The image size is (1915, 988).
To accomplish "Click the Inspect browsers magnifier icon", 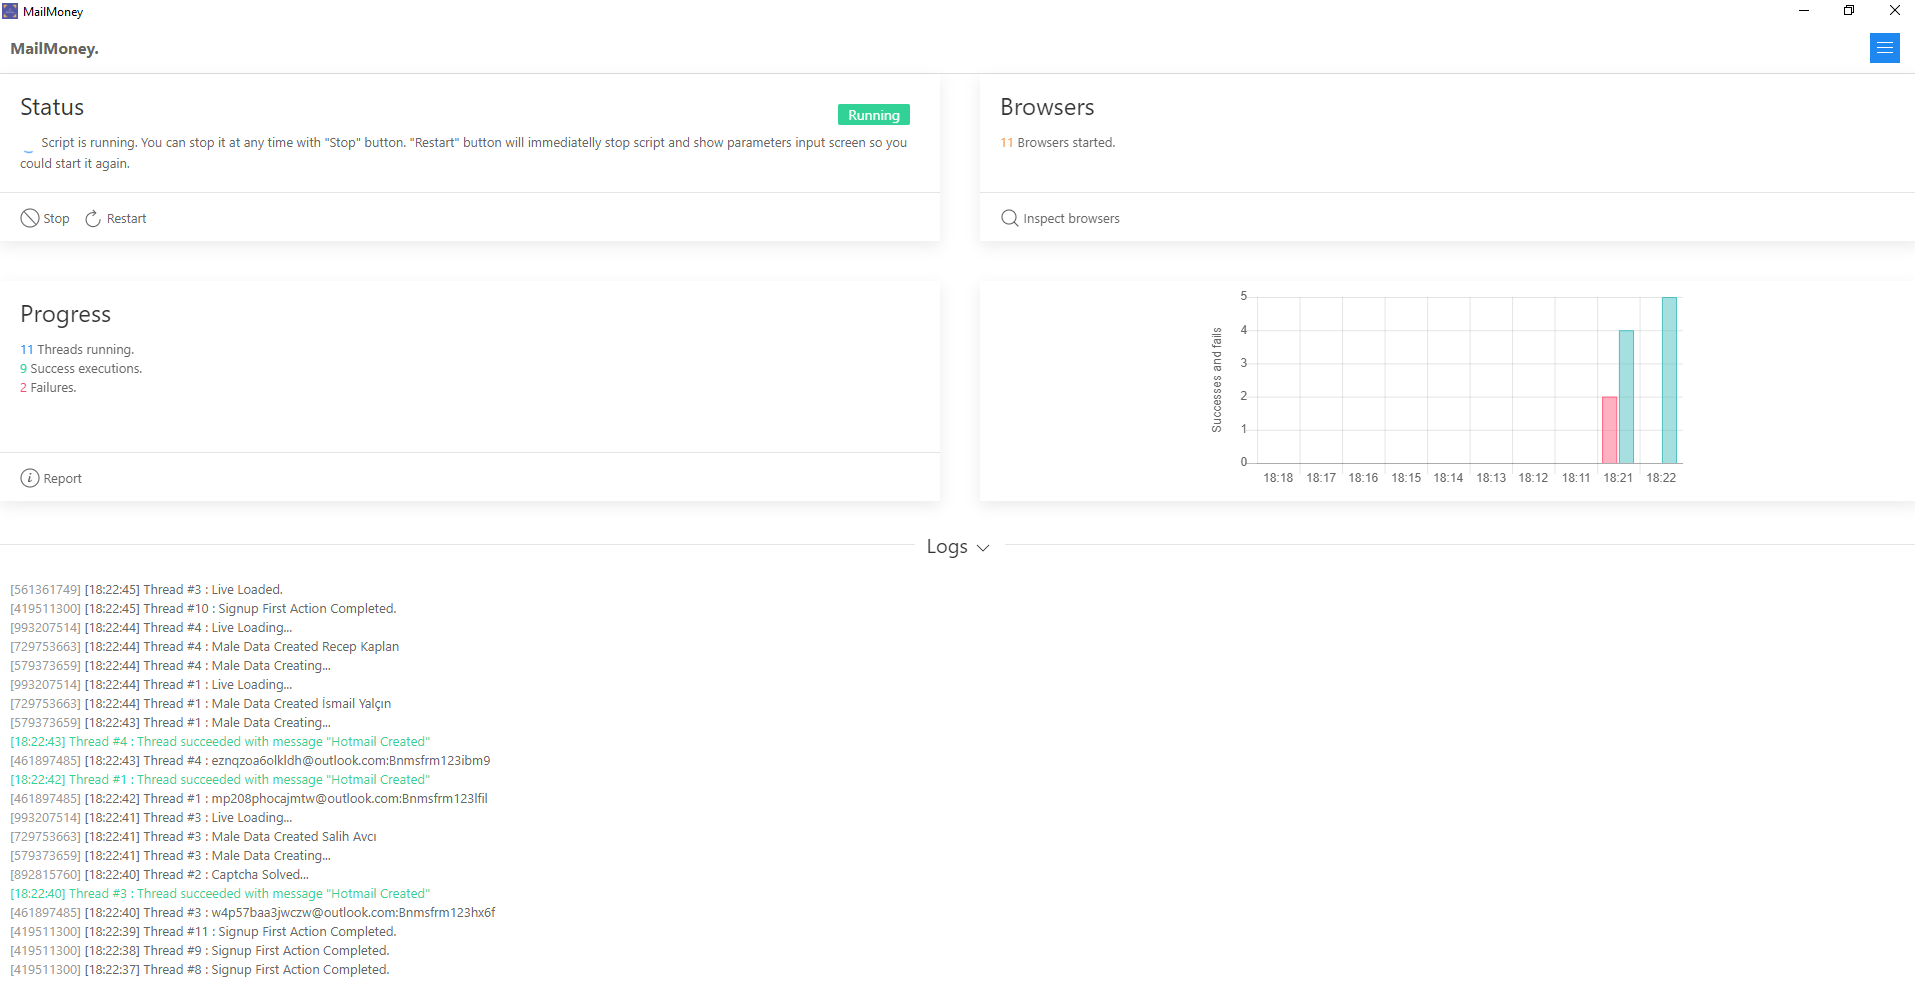I will (x=1010, y=218).
